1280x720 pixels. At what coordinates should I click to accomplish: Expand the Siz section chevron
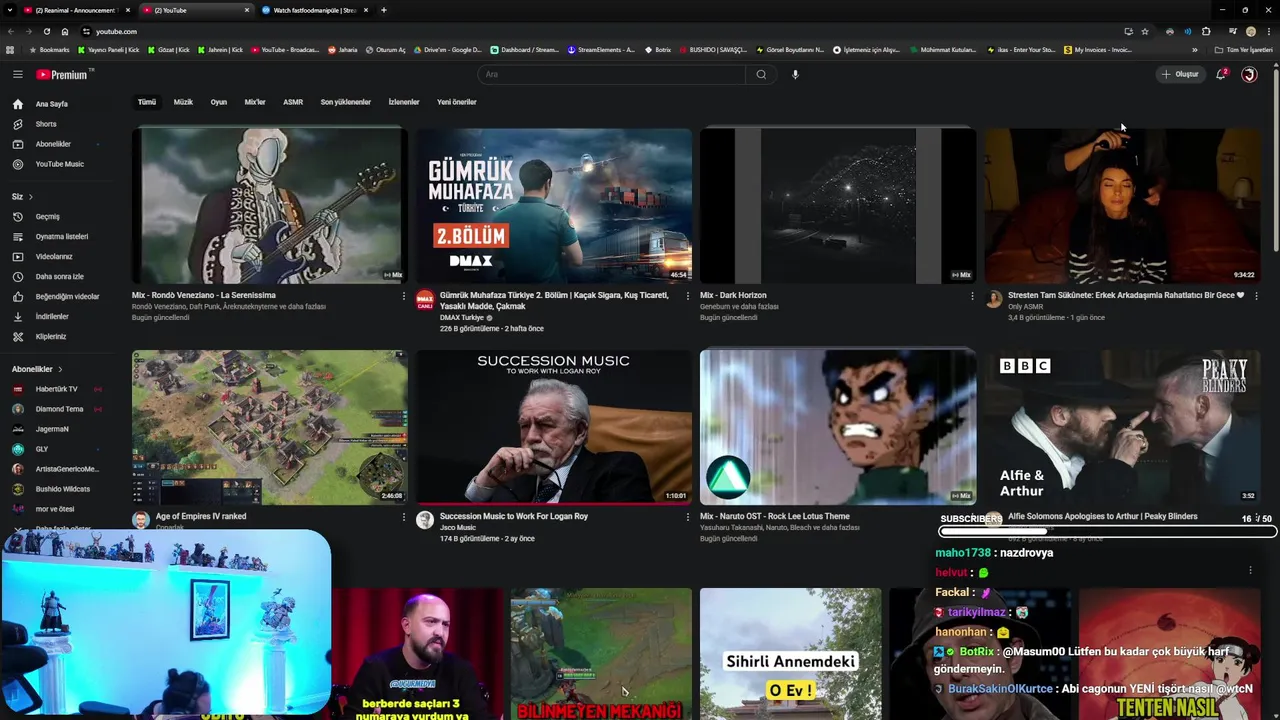click(x=30, y=196)
